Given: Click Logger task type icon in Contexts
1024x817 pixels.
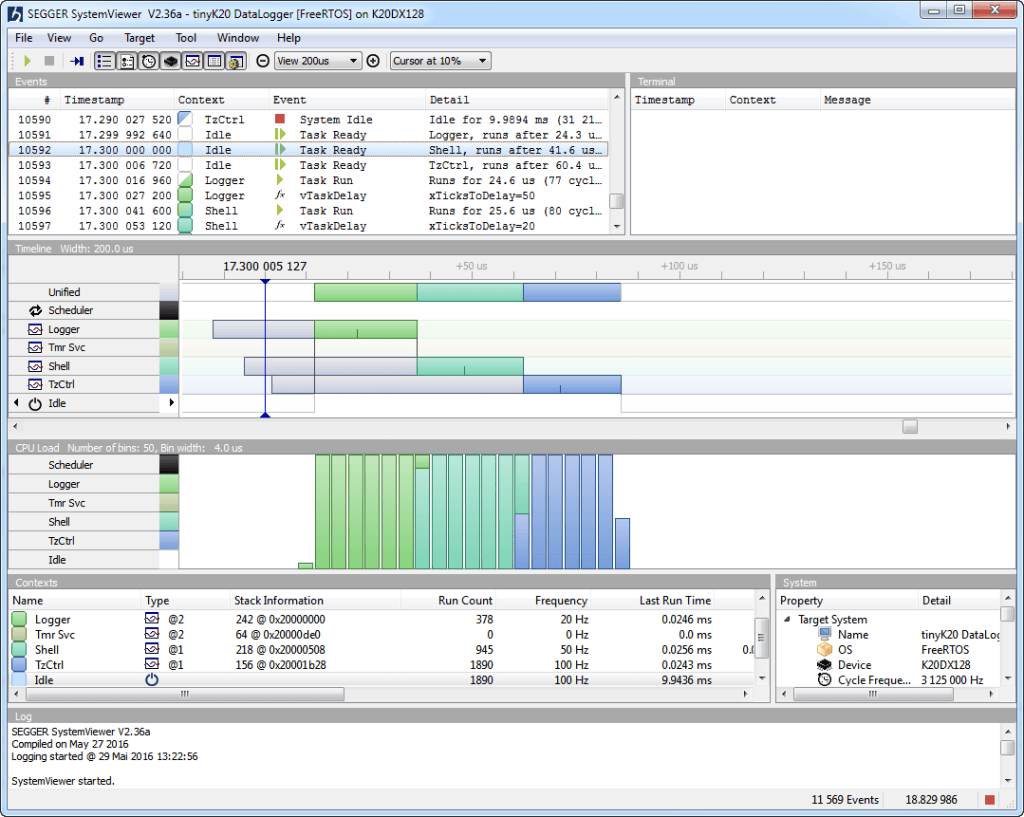Looking at the screenshot, I should (x=152, y=618).
